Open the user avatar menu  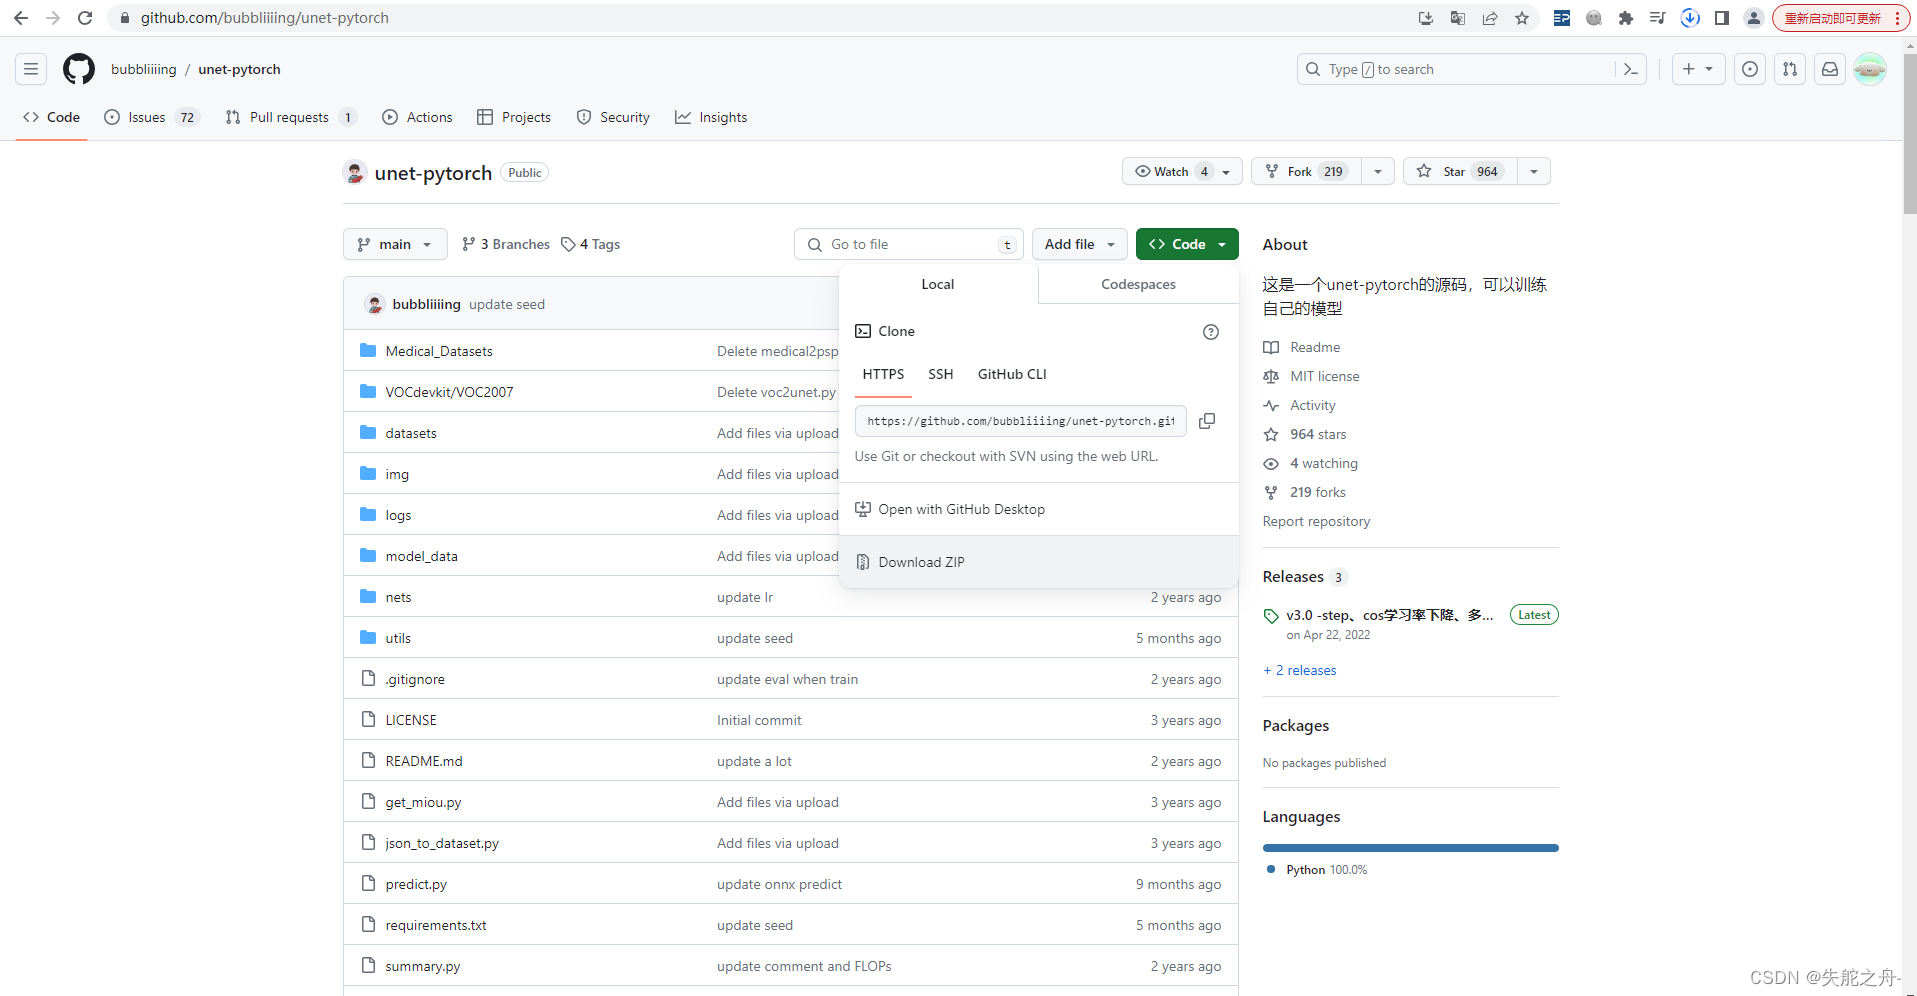[1869, 69]
